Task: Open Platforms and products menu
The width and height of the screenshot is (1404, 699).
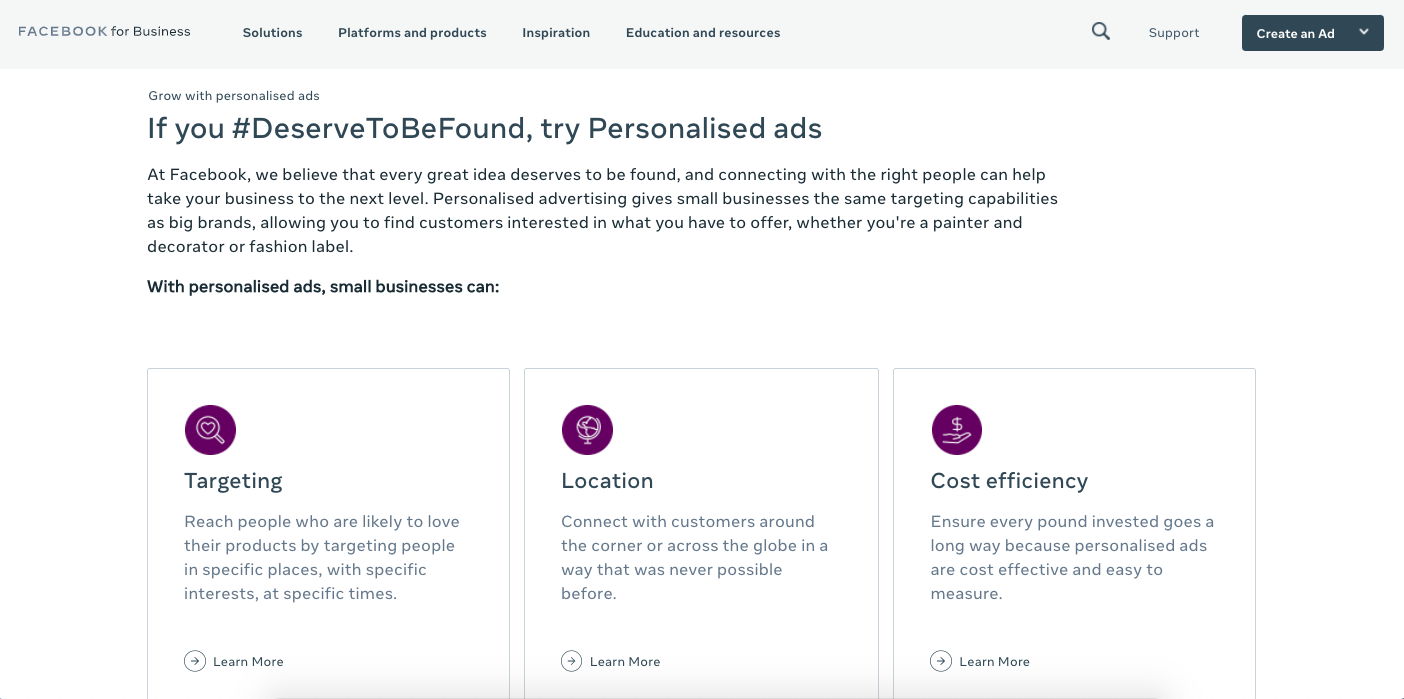Action: pos(412,33)
